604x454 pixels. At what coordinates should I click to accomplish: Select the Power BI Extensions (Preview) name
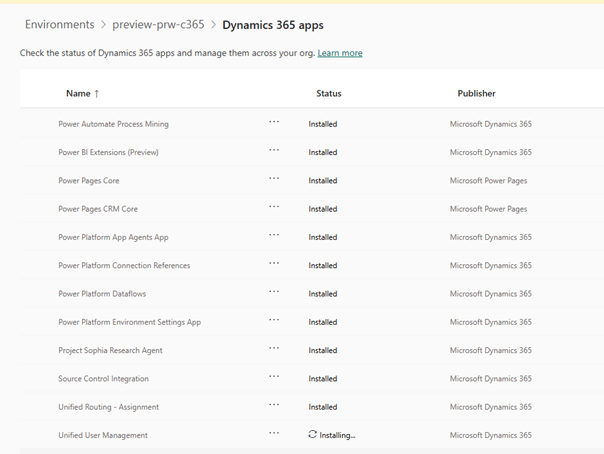108,152
